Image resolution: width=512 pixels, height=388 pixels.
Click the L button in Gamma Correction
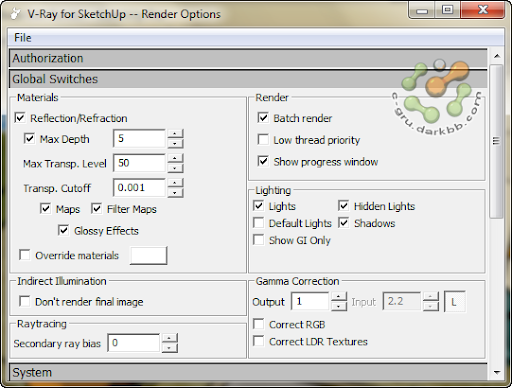[455, 302]
